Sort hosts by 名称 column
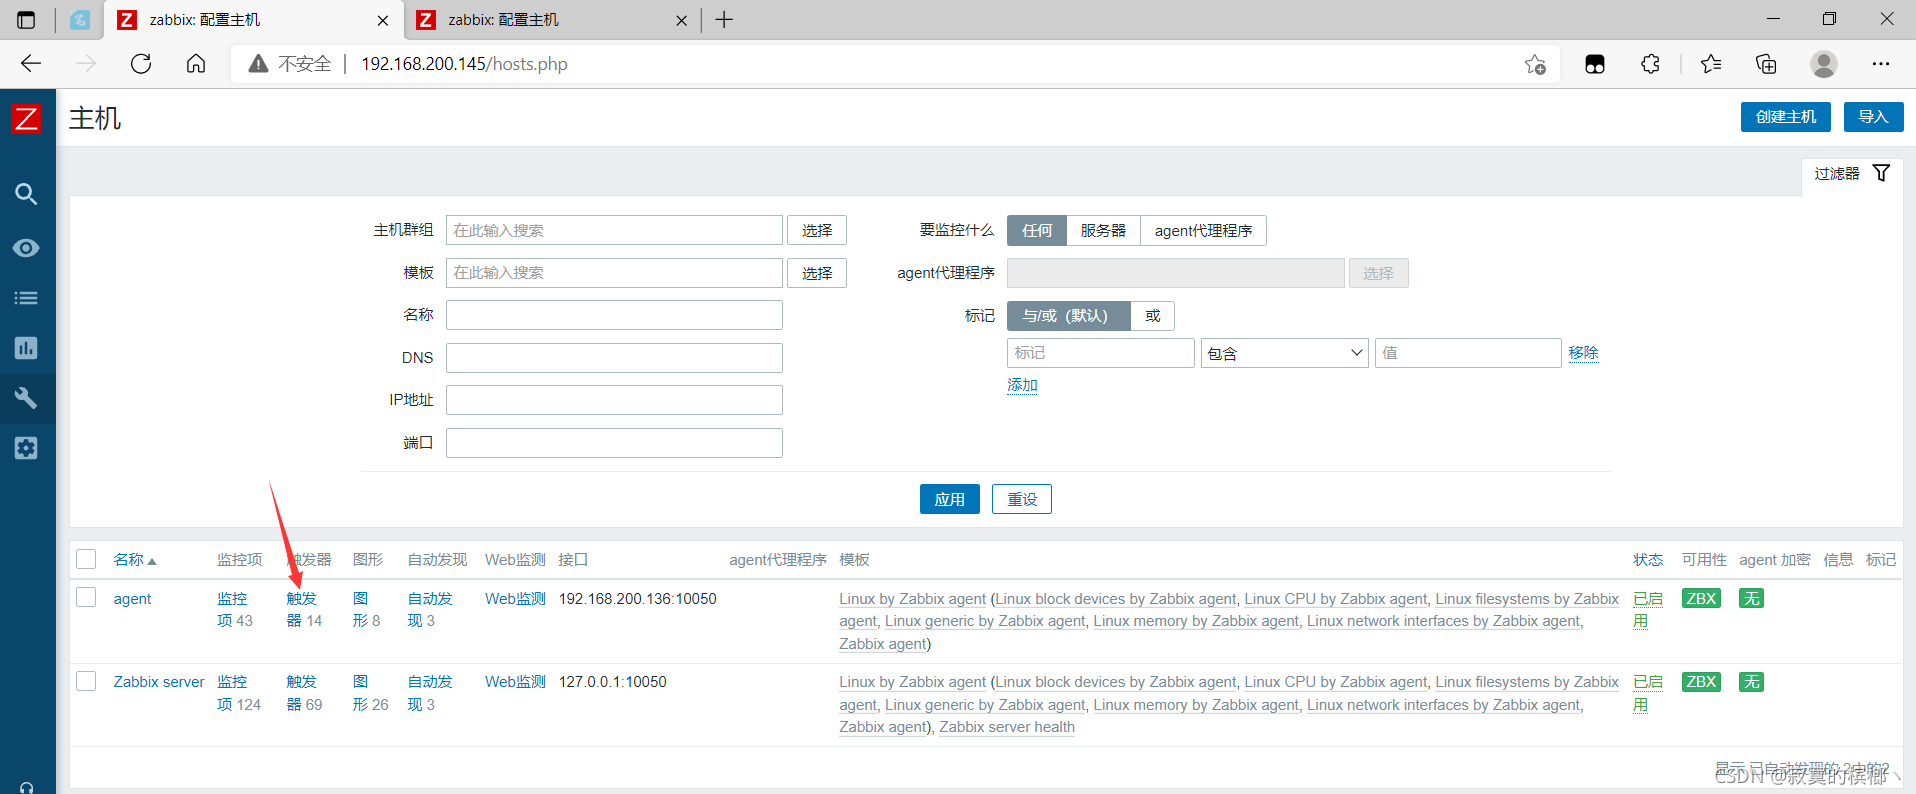Viewport: 1916px width, 794px height. pos(134,559)
